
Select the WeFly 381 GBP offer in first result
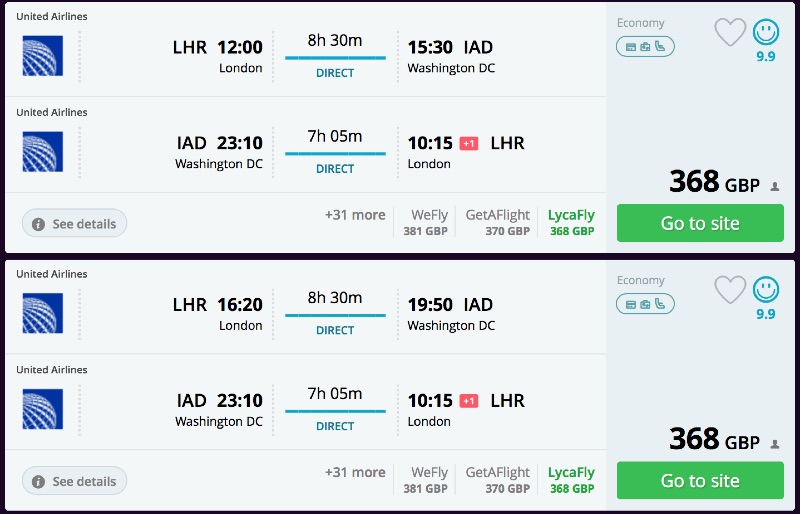pos(429,222)
